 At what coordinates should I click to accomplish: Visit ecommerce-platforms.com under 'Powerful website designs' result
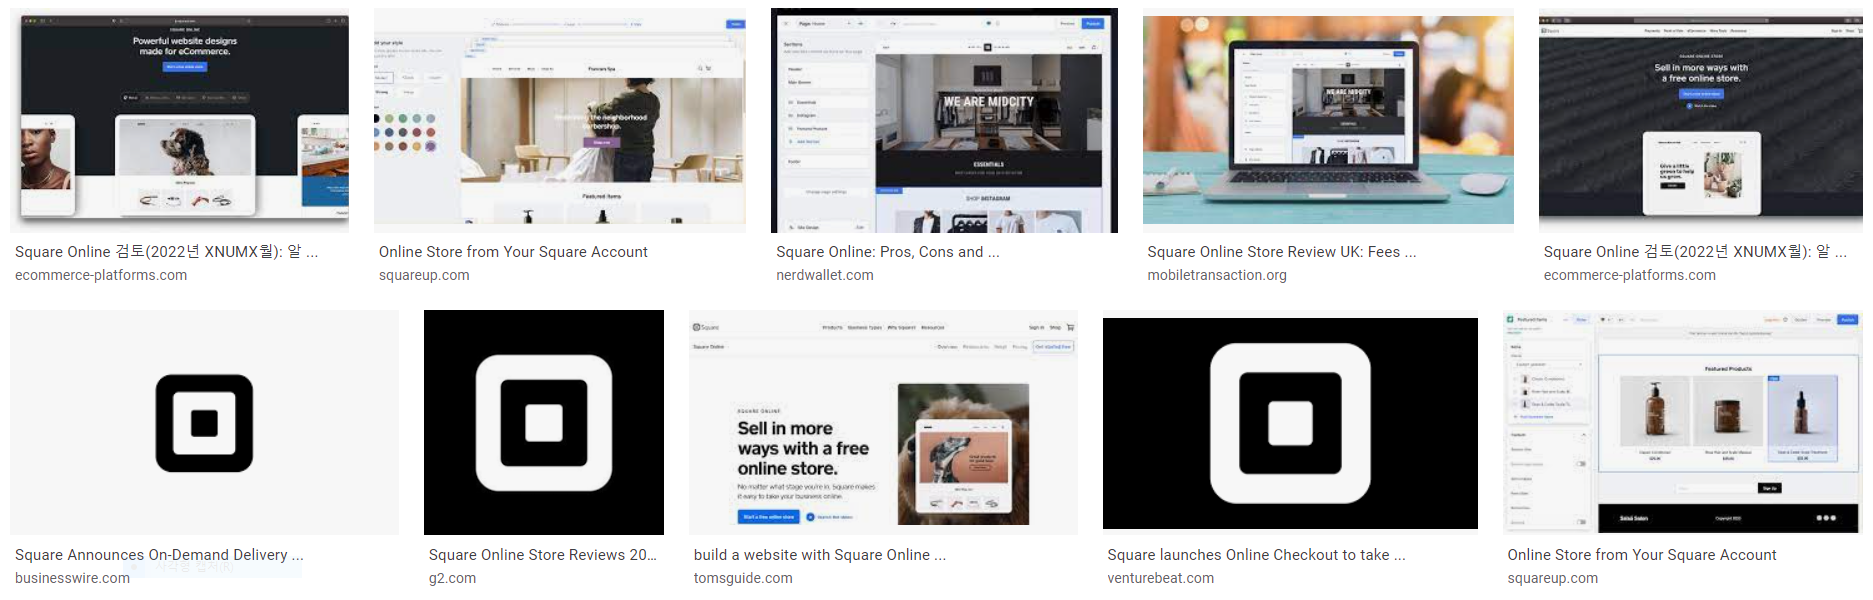click(101, 275)
